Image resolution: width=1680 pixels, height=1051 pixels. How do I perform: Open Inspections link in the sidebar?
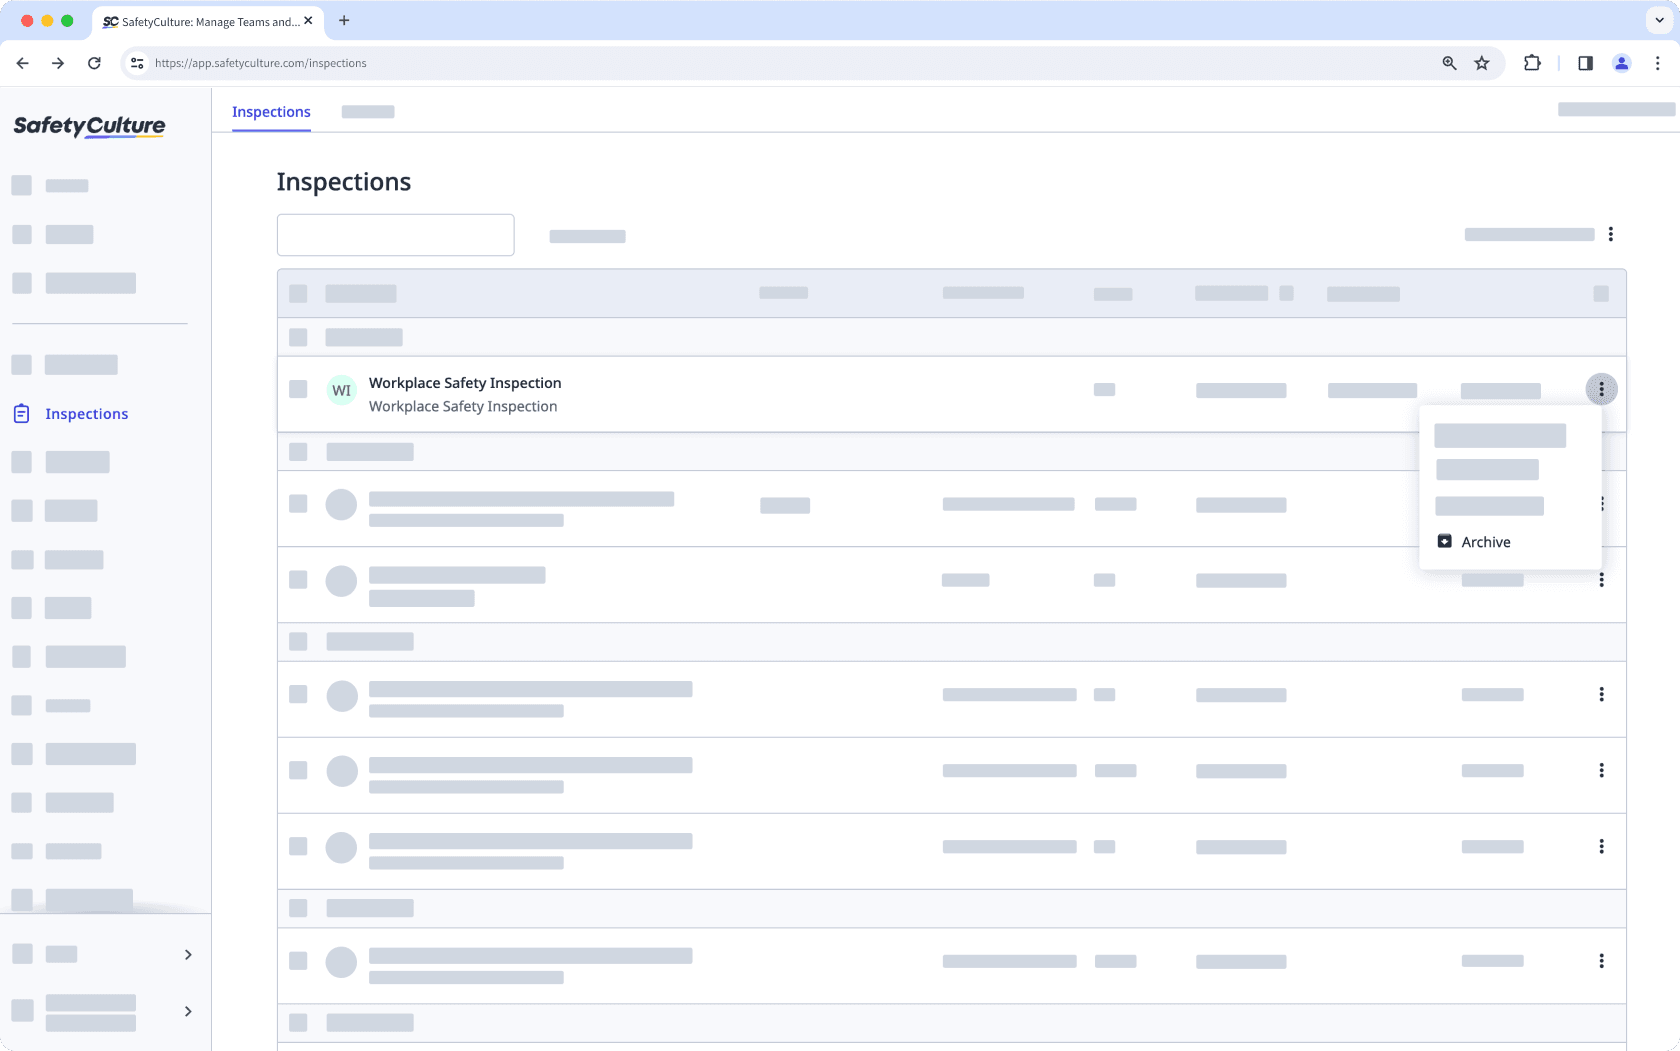(86, 414)
